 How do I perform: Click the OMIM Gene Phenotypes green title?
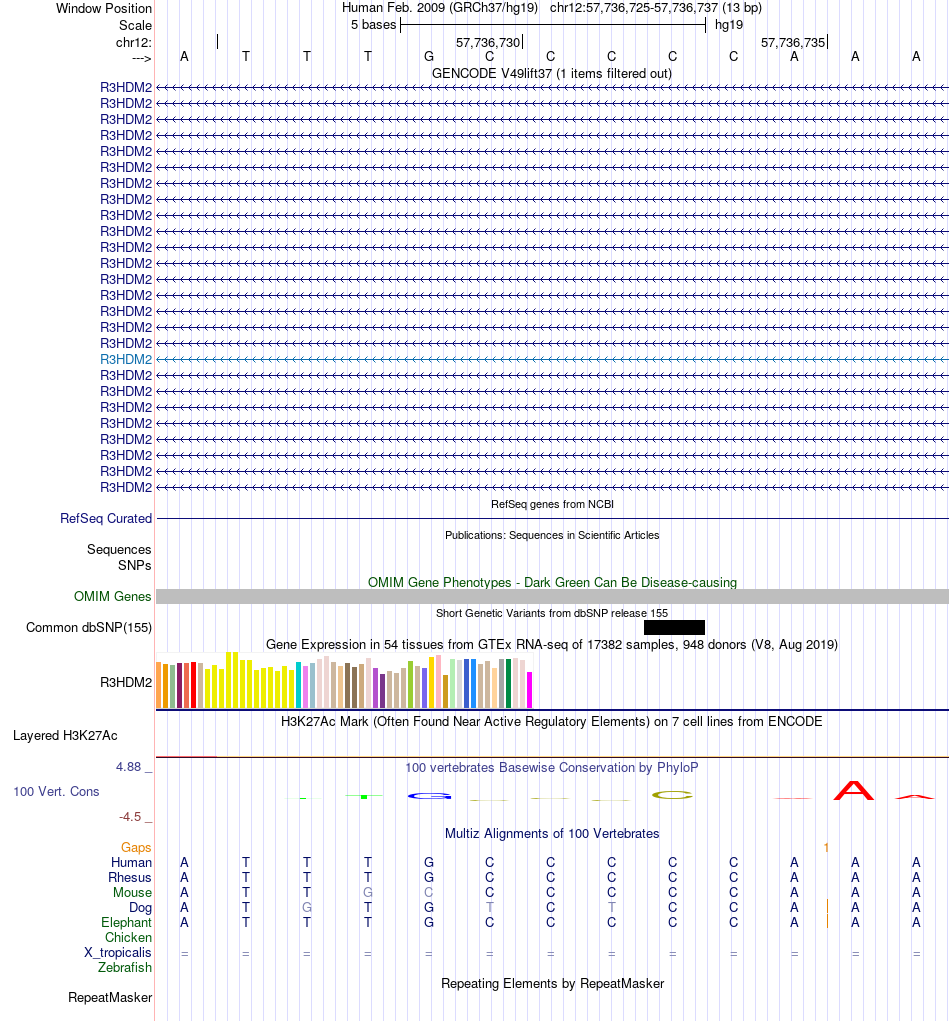(552, 582)
